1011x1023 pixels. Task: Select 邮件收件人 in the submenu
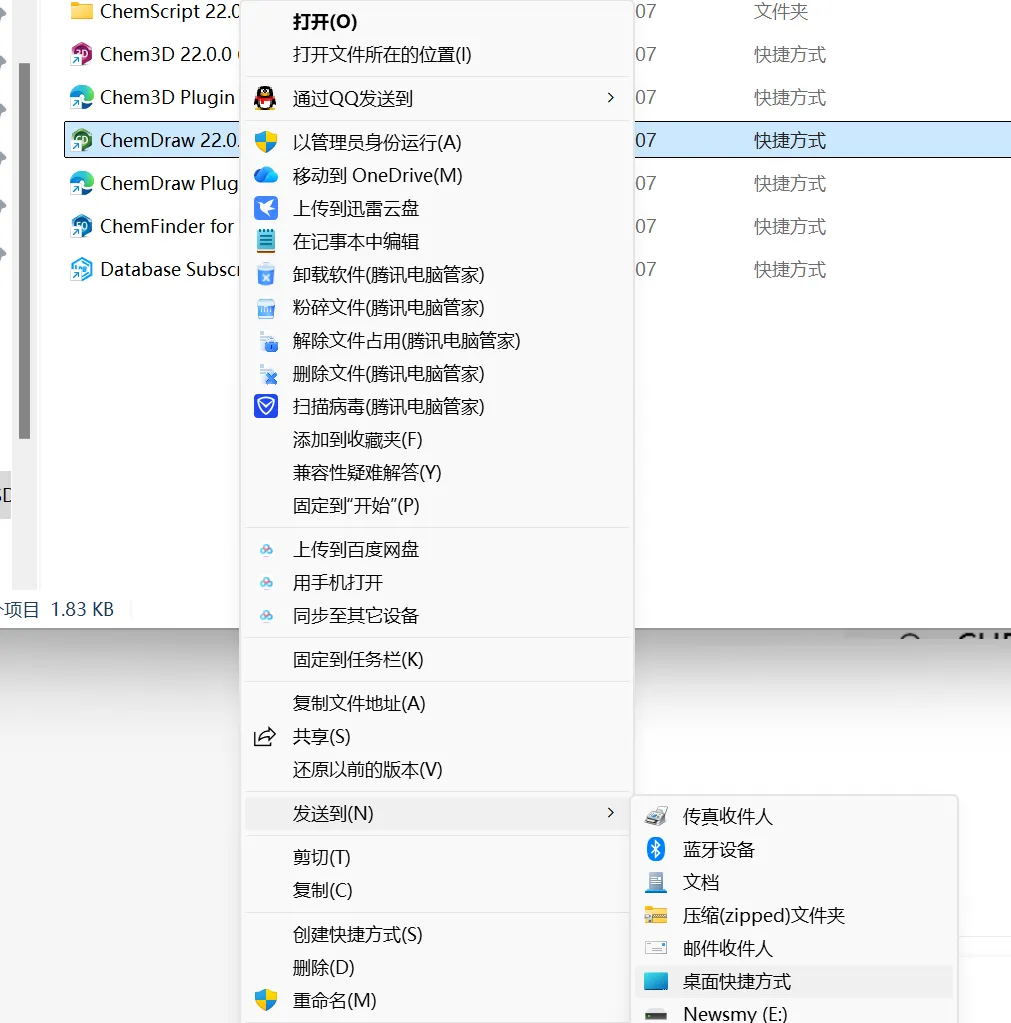click(728, 949)
